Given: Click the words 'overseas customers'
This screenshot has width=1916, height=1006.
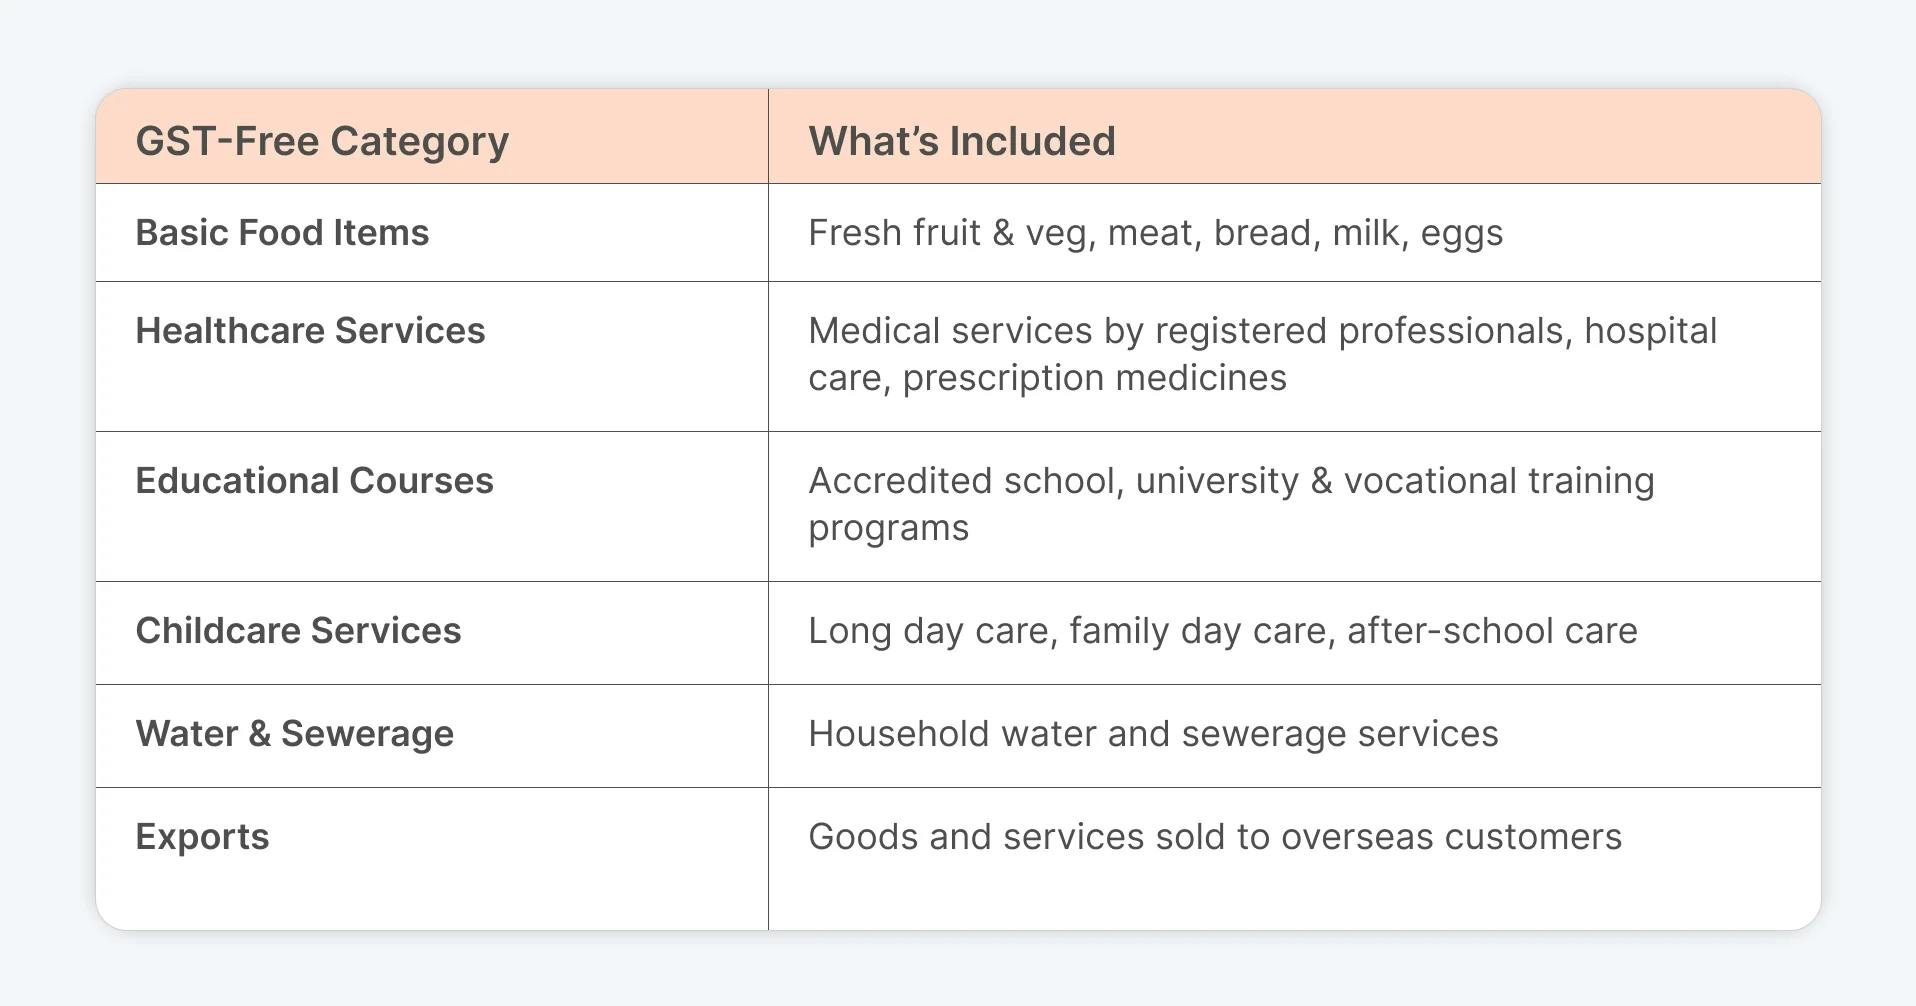Looking at the screenshot, I should [1451, 837].
